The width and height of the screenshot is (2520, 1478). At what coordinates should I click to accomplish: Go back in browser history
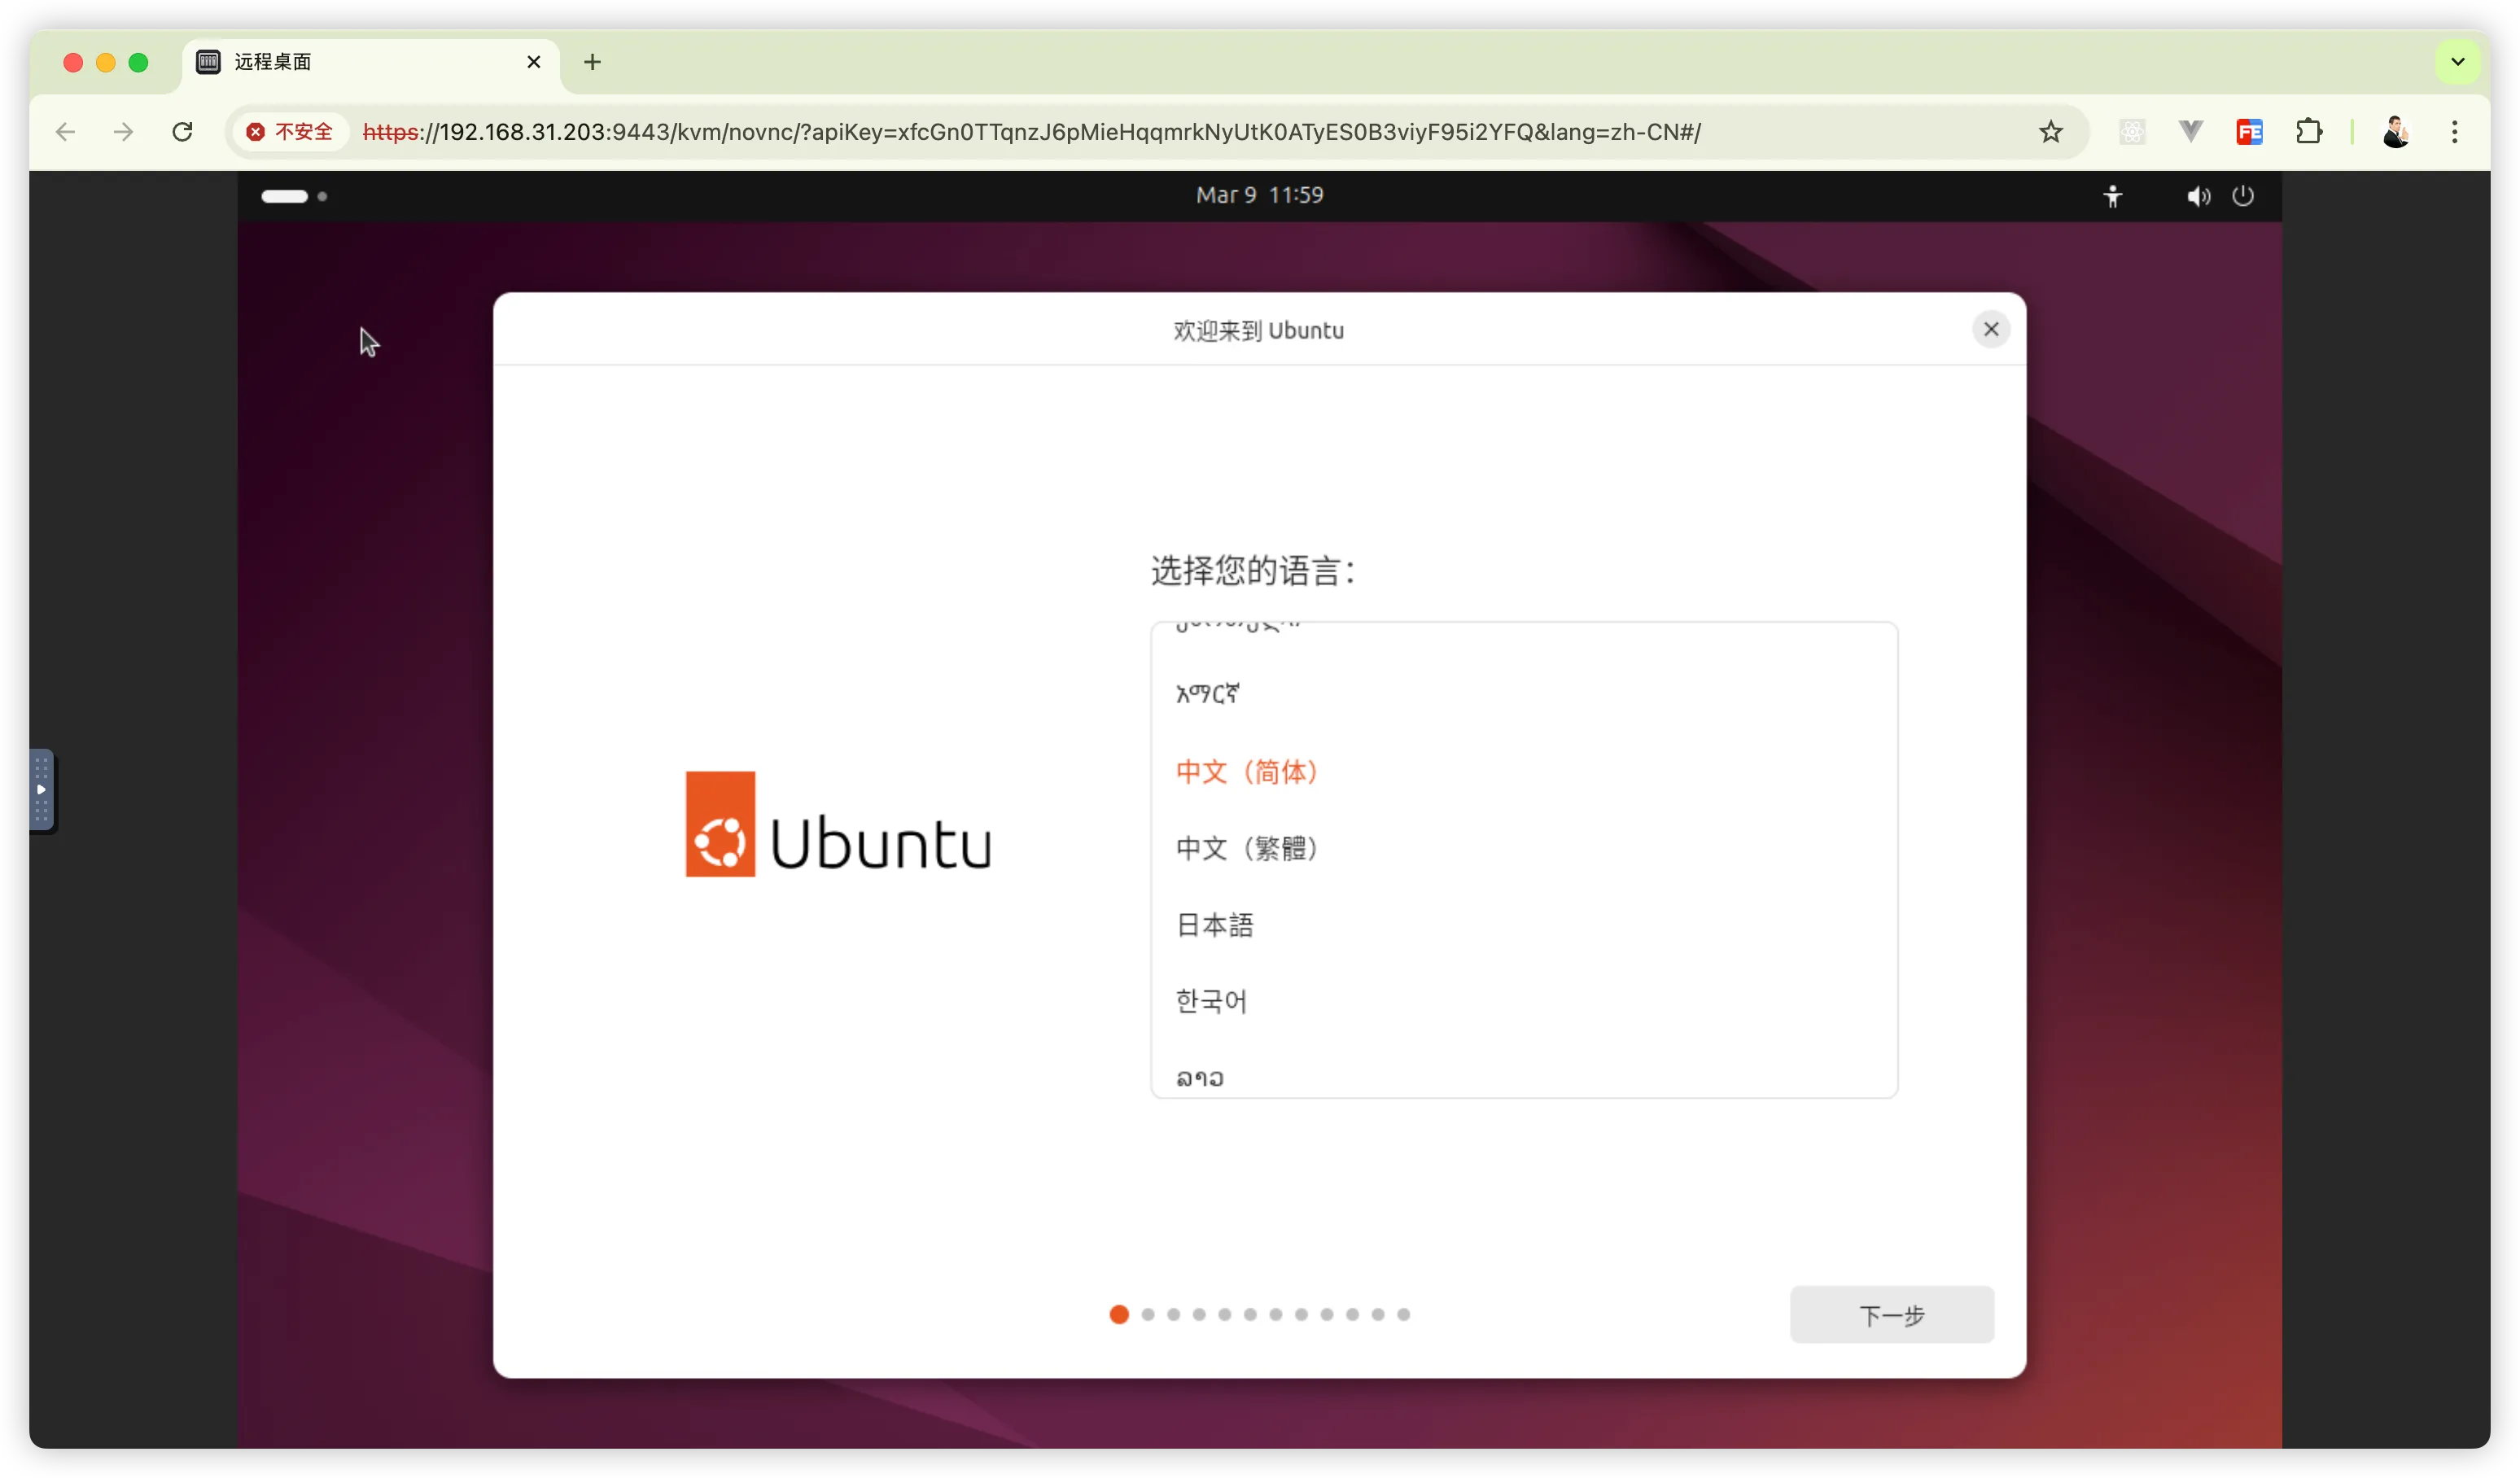pos(66,132)
